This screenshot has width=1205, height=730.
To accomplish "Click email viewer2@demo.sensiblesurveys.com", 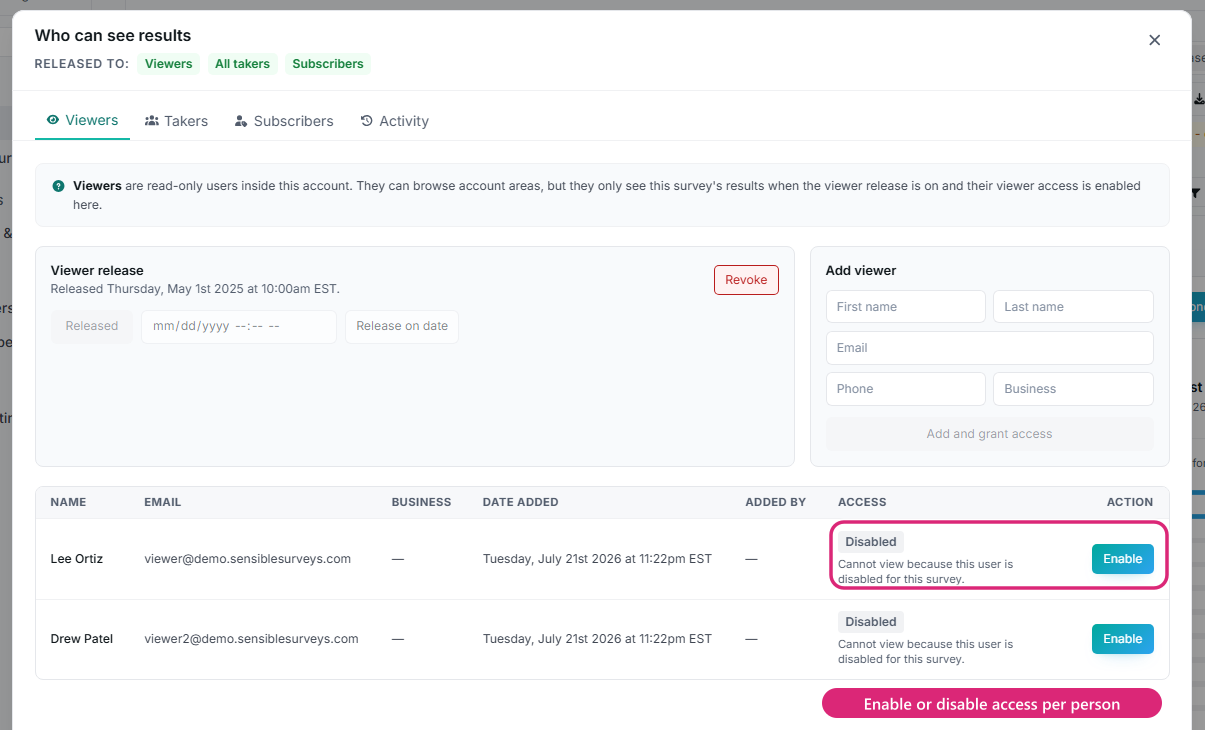I will click(251, 639).
